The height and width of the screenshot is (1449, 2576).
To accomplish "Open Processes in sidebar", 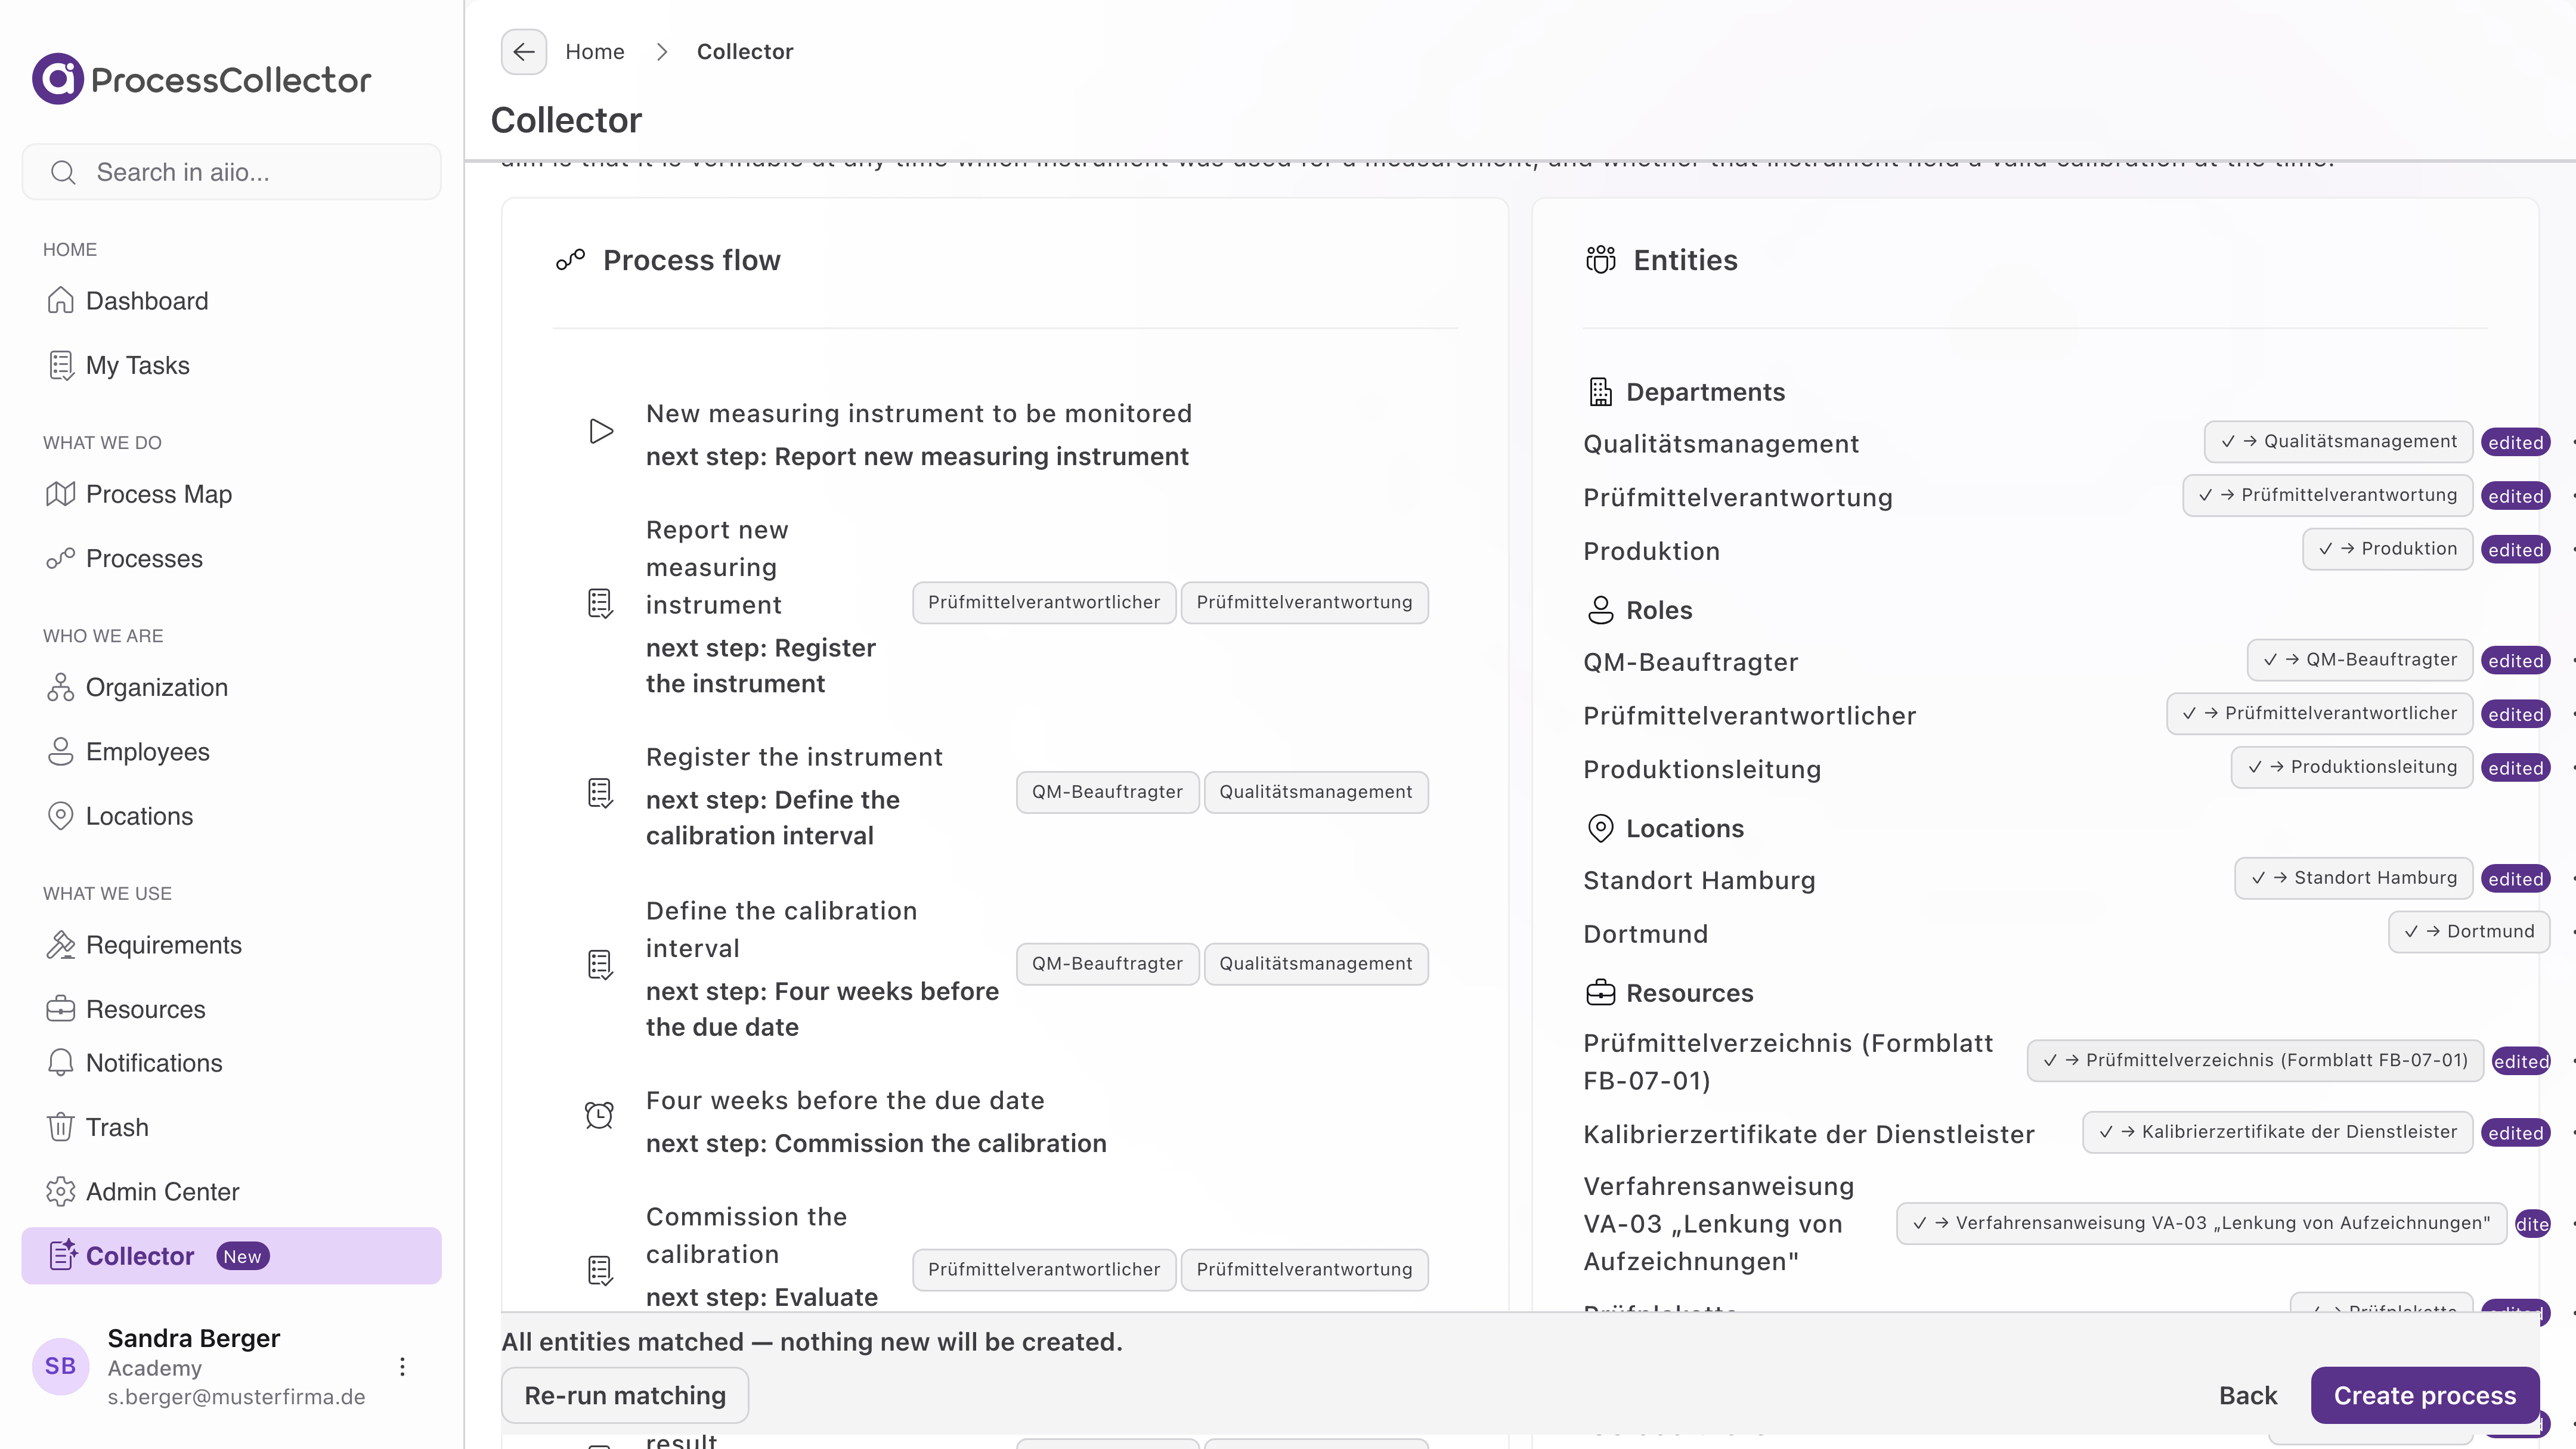I will coord(231,558).
